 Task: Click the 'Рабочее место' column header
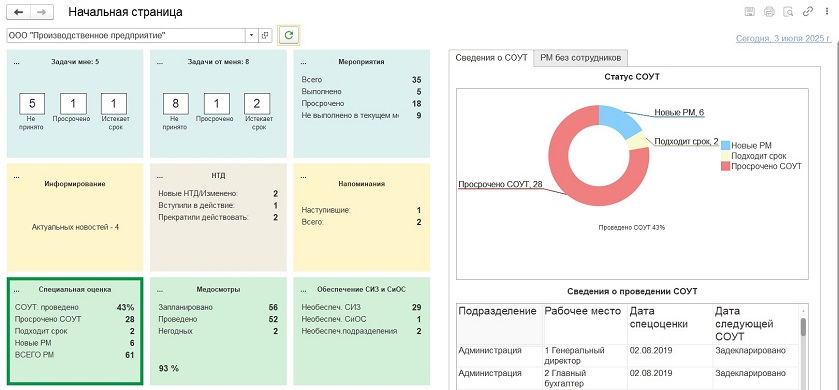pos(585,324)
